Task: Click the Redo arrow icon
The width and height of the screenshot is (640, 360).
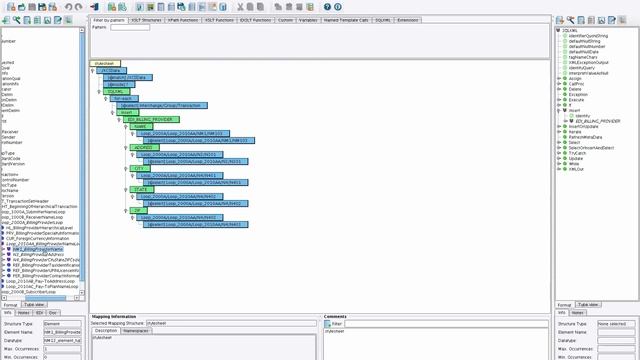Action: (x=78, y=7)
